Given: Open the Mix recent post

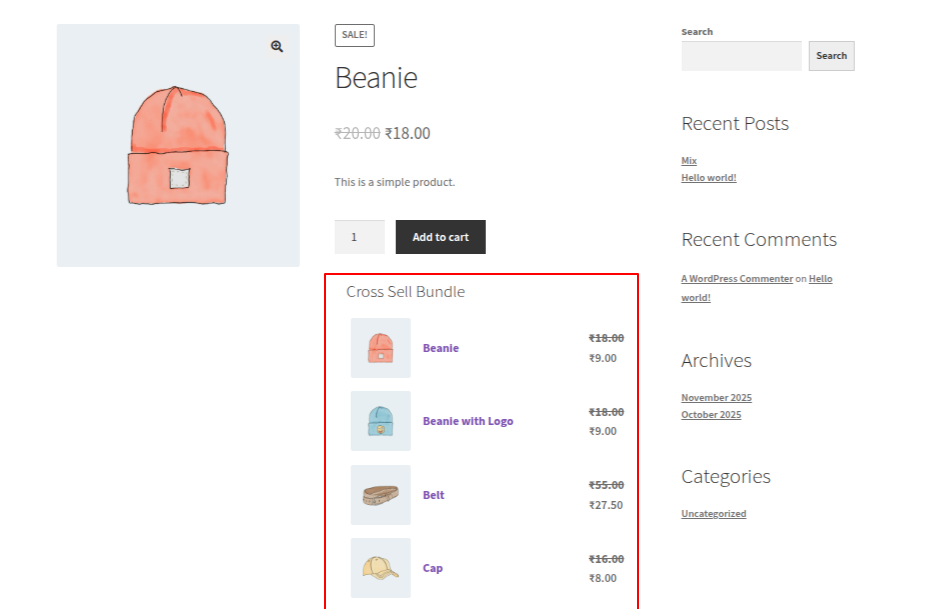Looking at the screenshot, I should pyautogui.click(x=689, y=161).
